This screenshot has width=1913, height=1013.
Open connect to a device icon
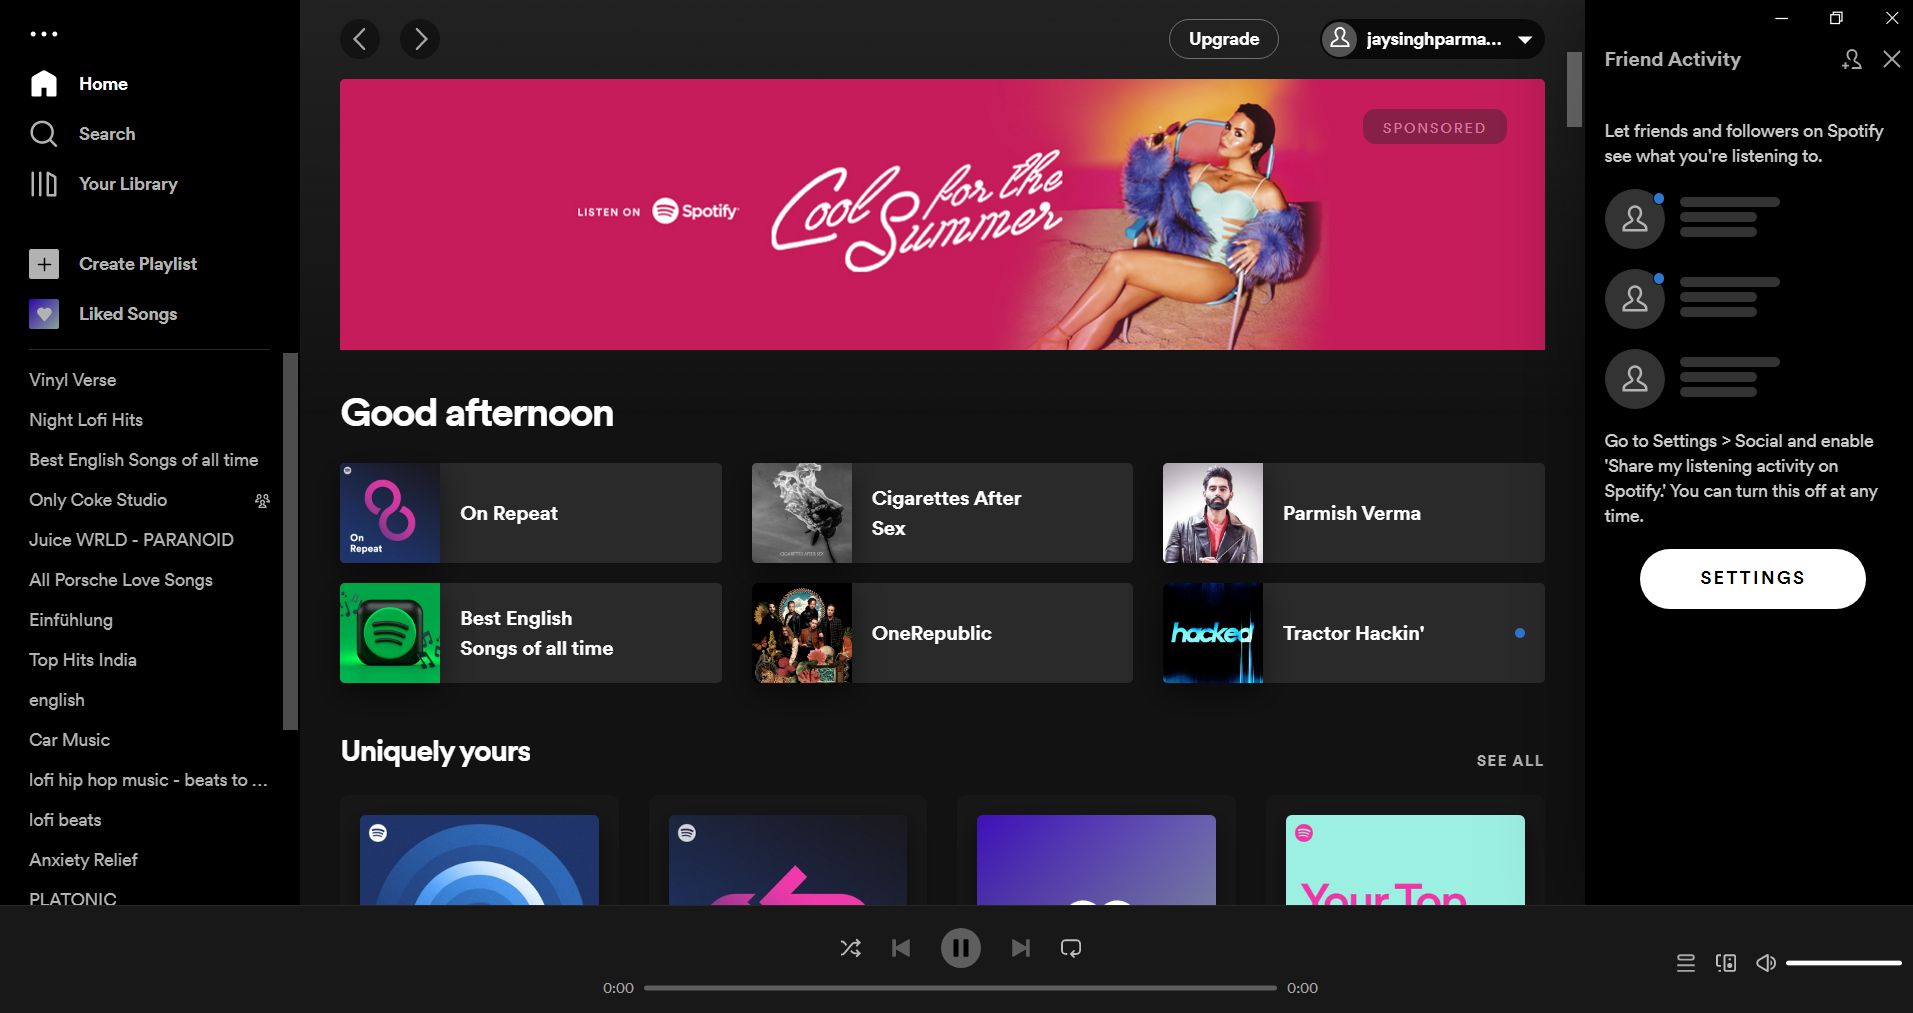[1726, 963]
